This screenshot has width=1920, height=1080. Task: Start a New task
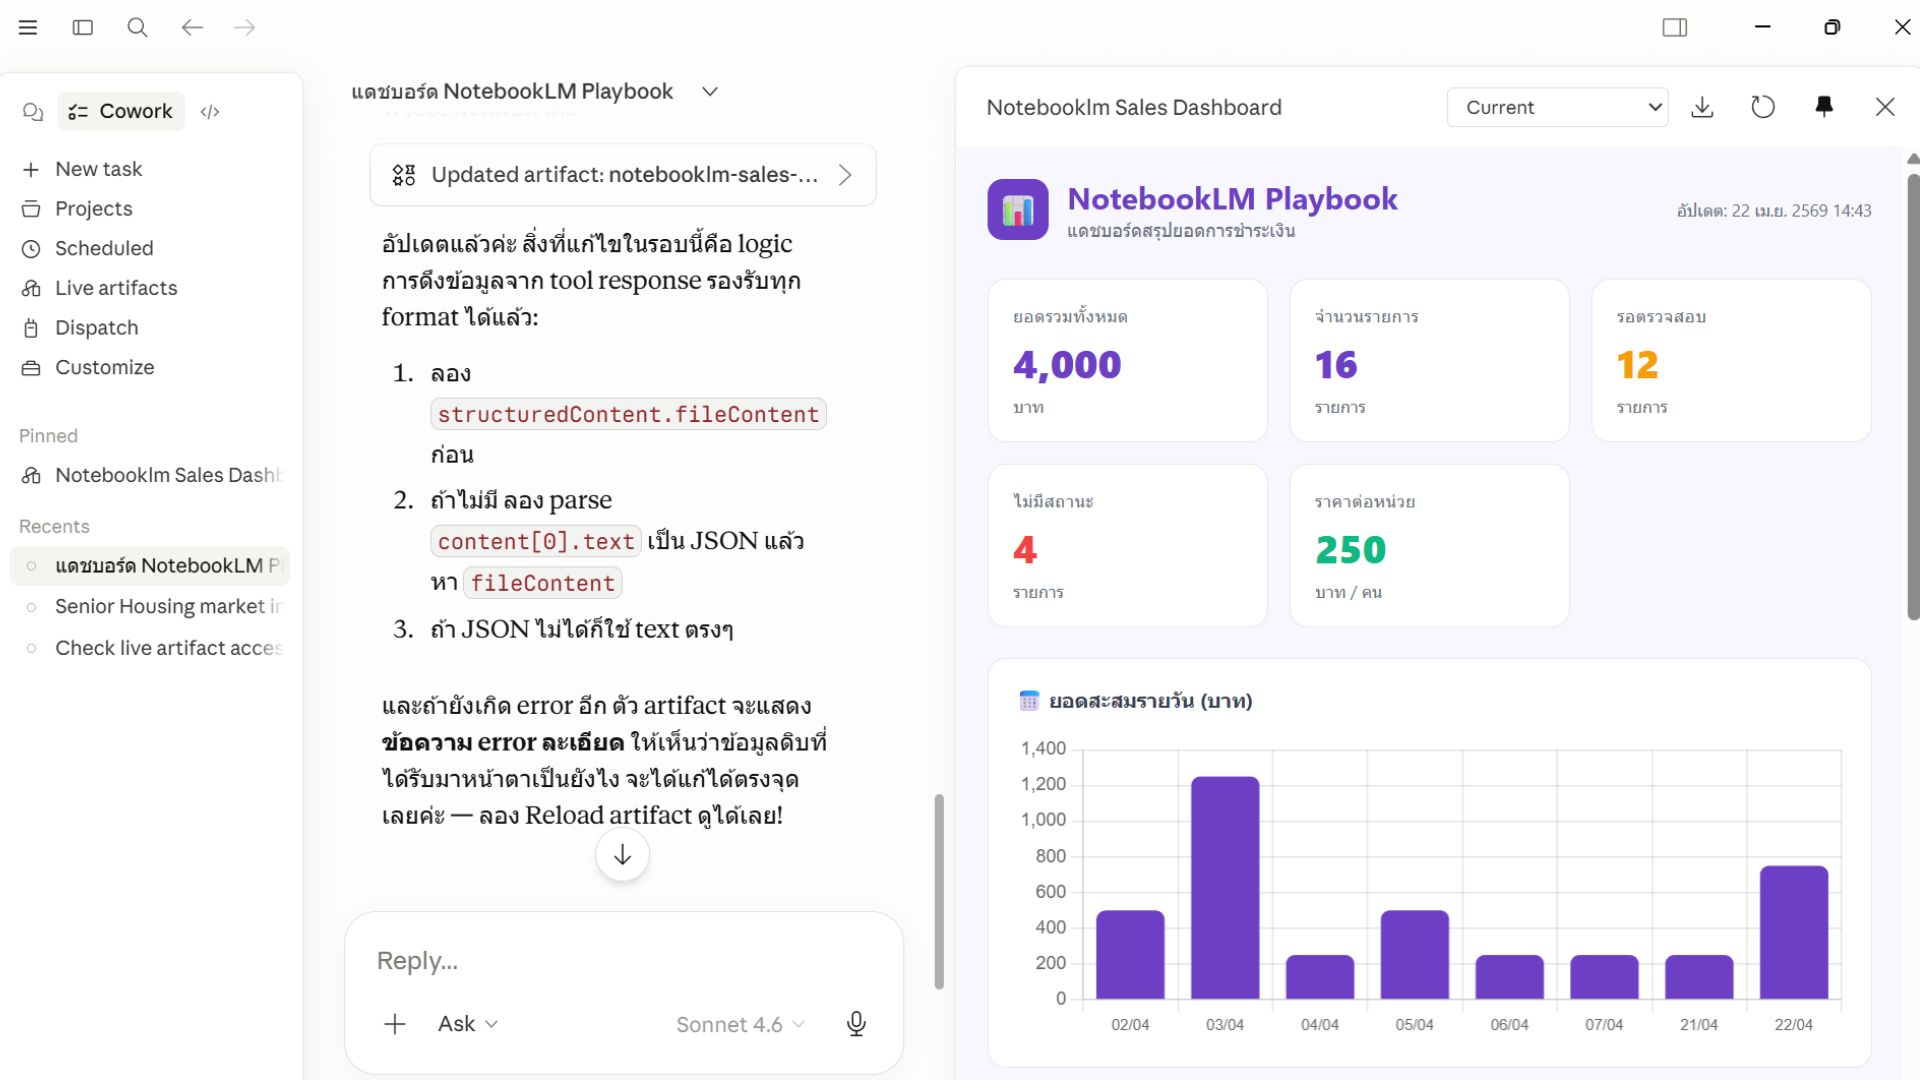point(98,169)
